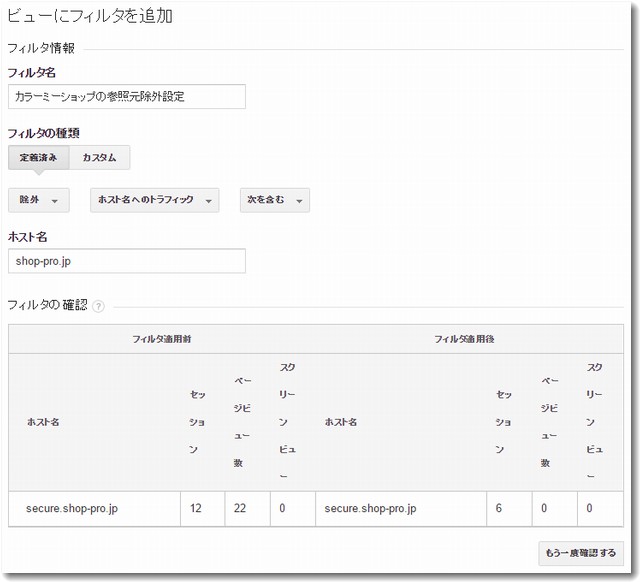
Task: Focus the フィルタ名 input field
Action: tap(127, 97)
